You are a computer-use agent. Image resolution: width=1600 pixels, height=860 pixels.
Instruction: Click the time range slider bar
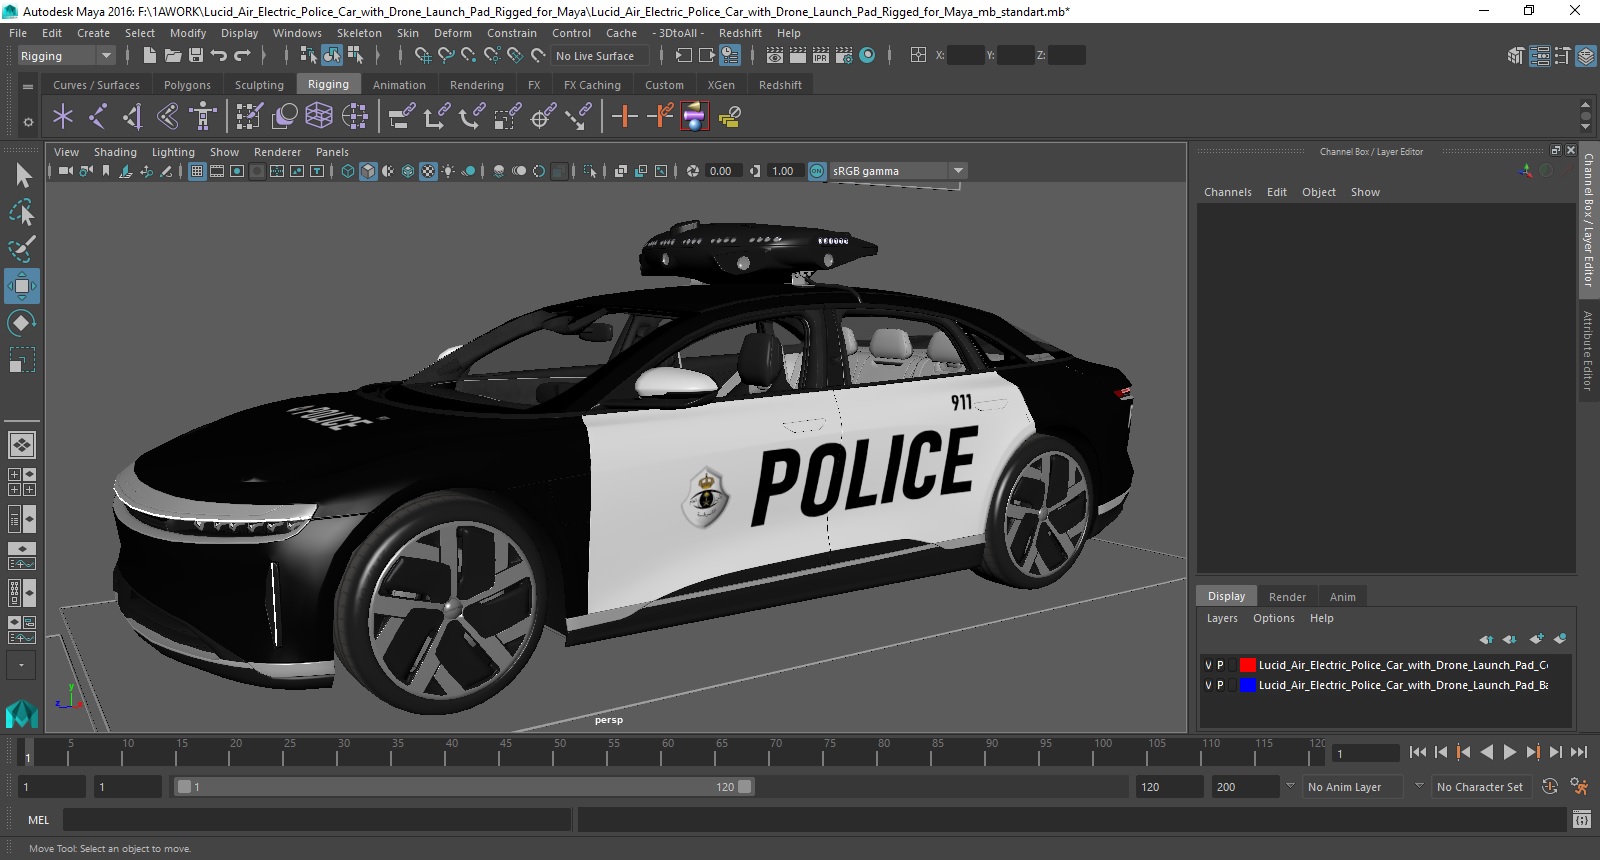pos(464,787)
